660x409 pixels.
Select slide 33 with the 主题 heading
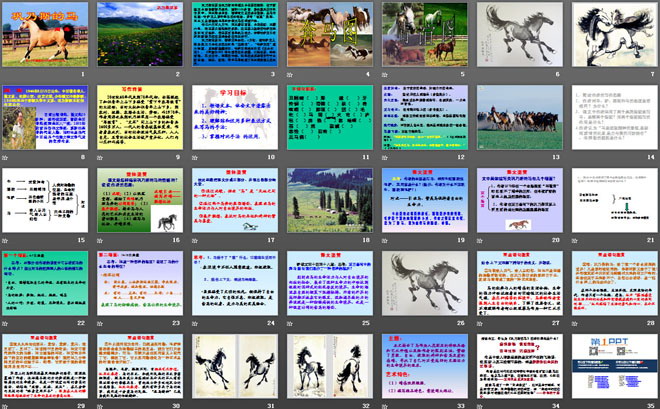point(422,365)
